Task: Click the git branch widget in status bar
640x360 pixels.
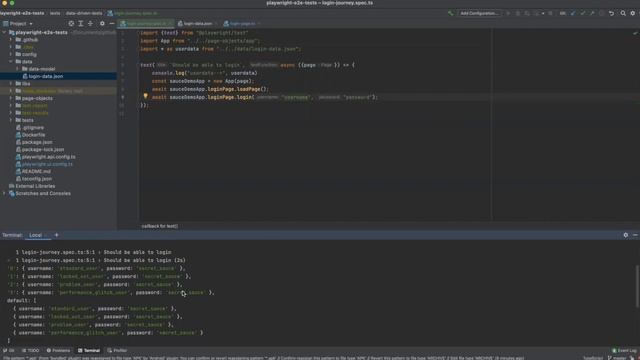Action: 618,358
